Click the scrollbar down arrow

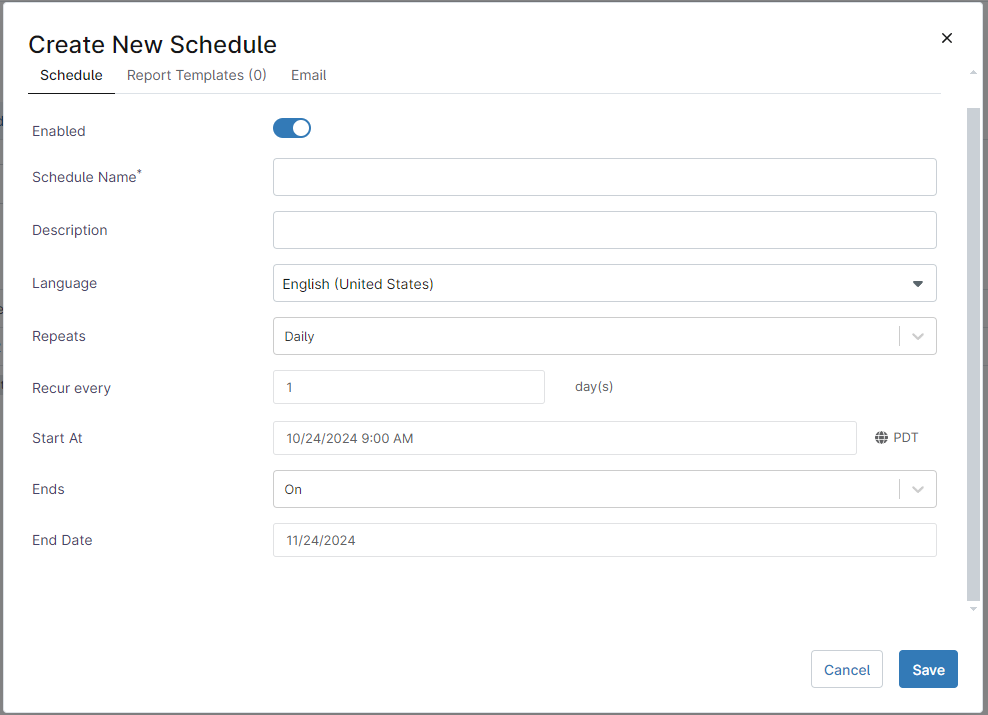pyautogui.click(x=972, y=607)
